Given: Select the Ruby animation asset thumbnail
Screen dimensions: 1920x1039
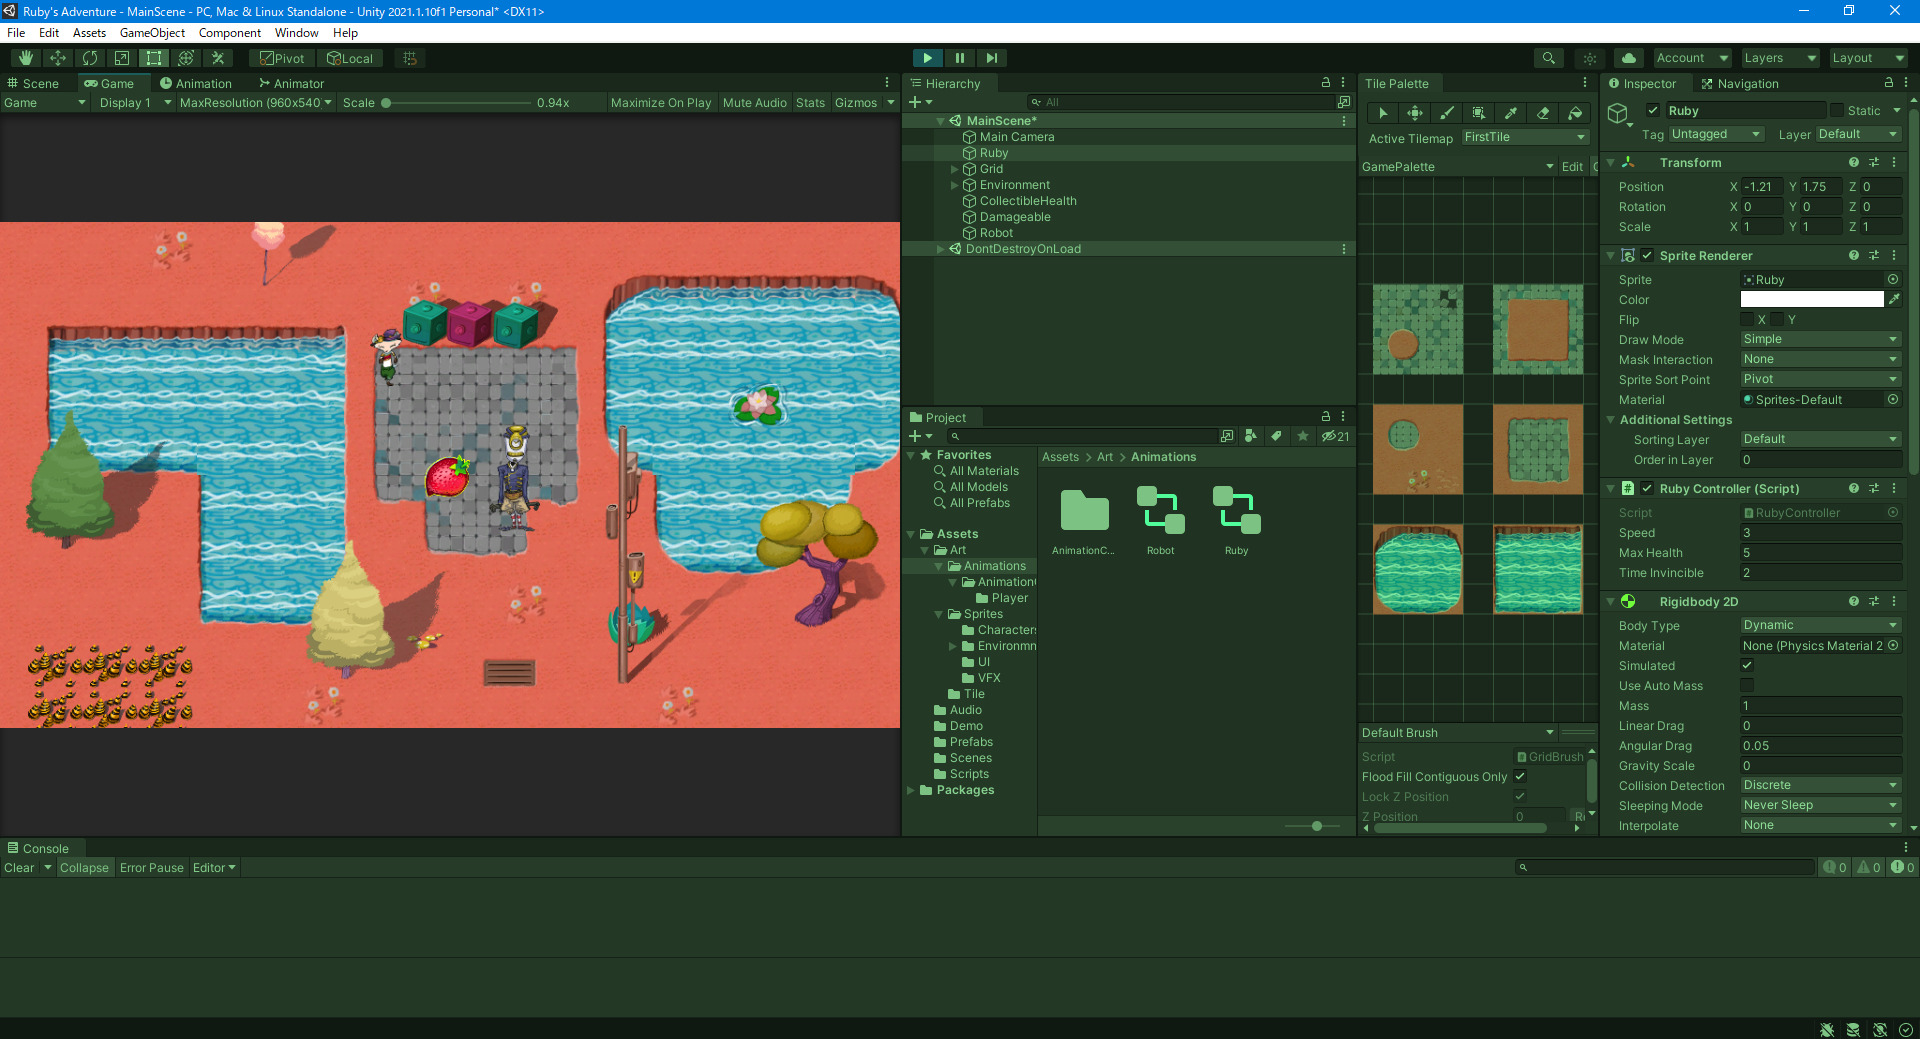Looking at the screenshot, I should pos(1236,510).
